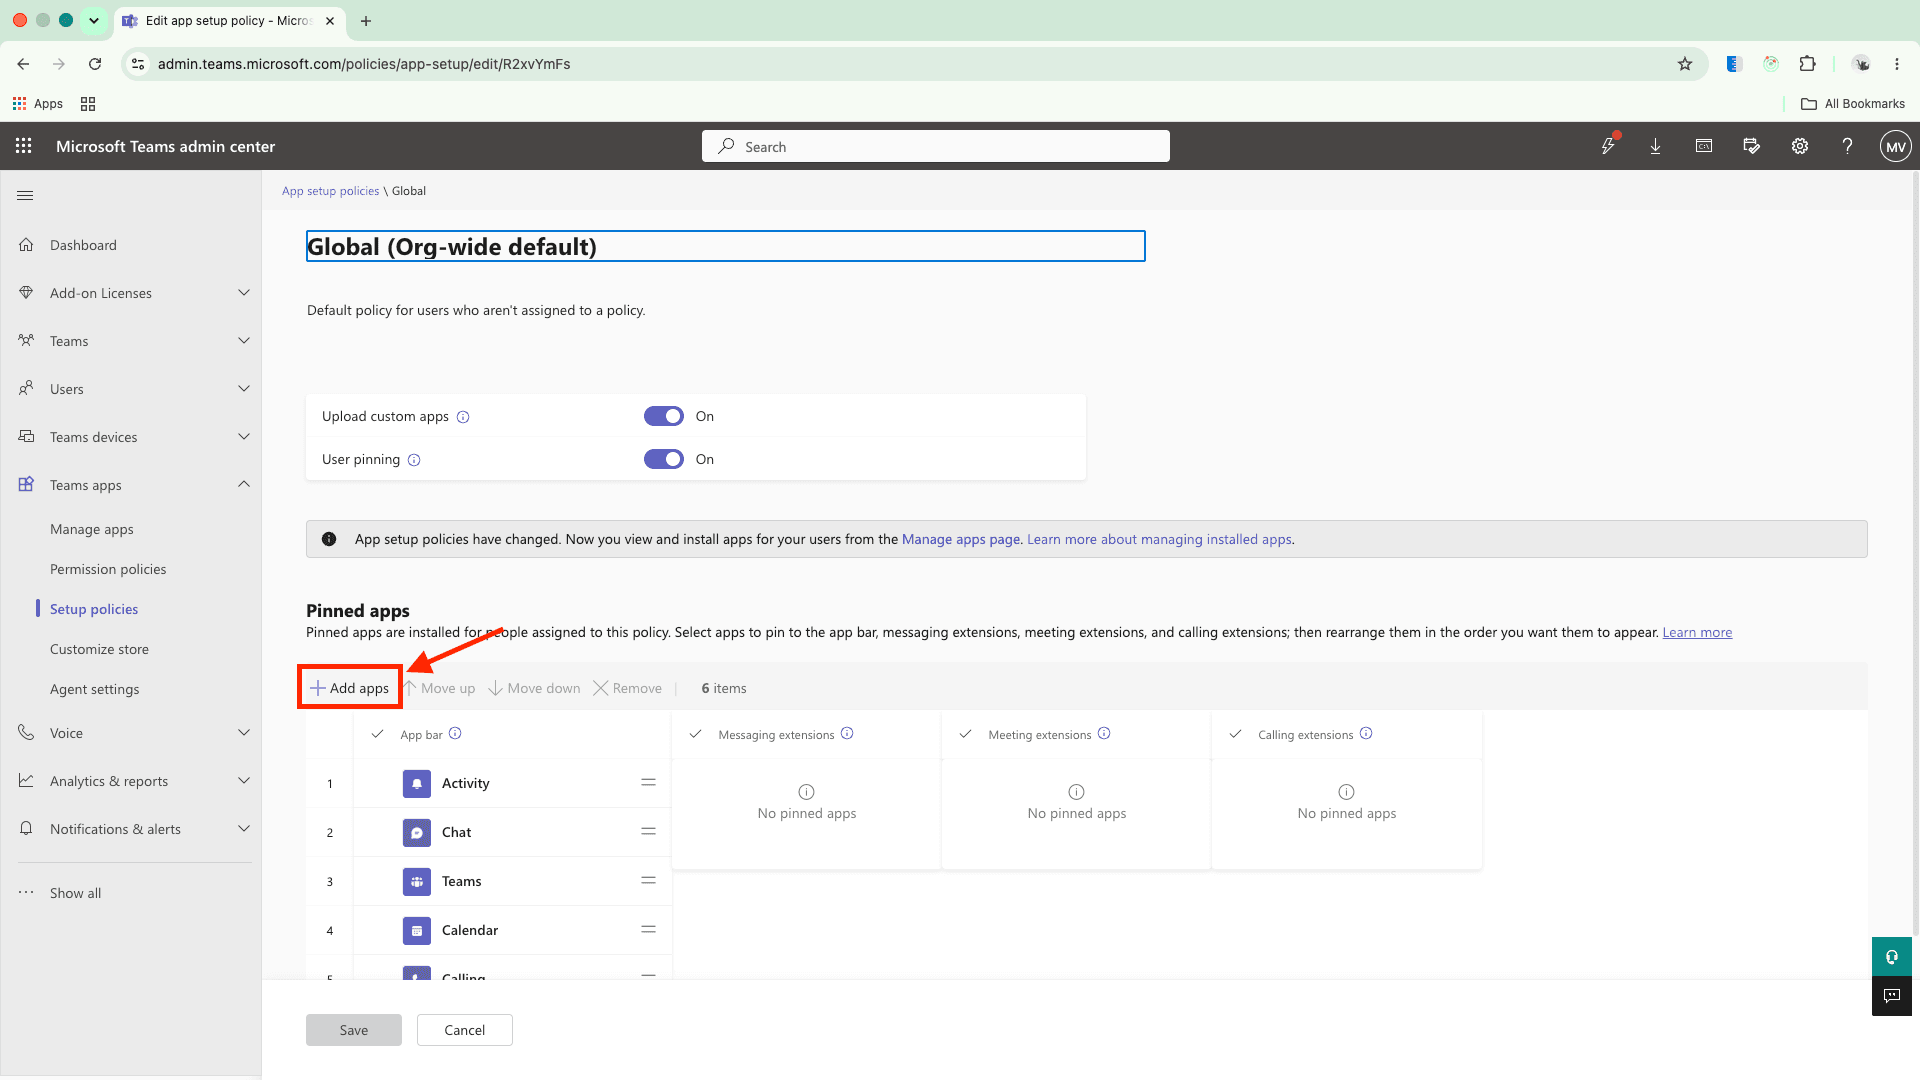1920x1080 pixels.
Task: Click the Meeting extensions info icon
Action: tap(1104, 734)
